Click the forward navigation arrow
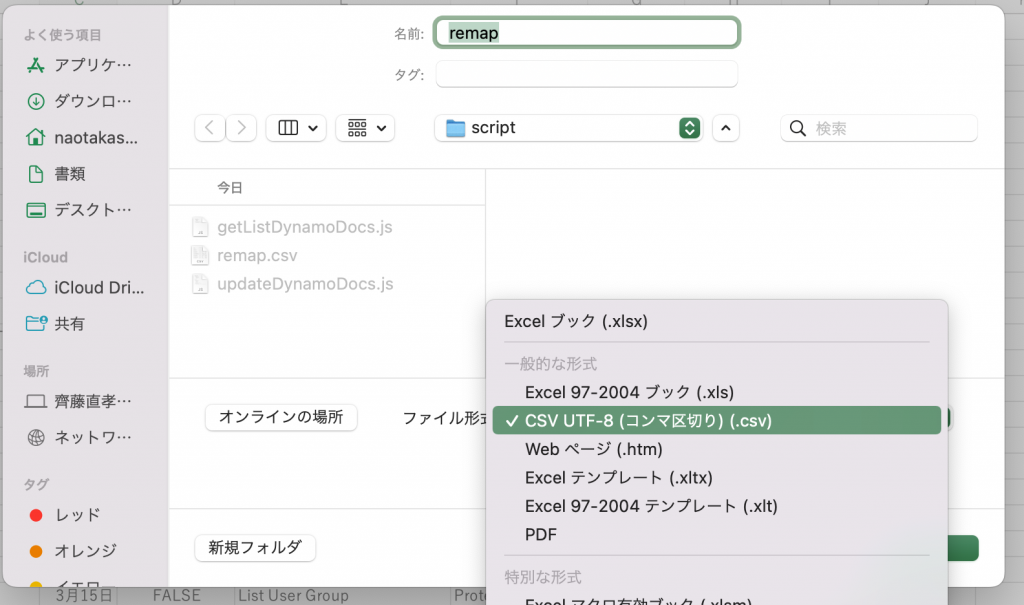The image size is (1024, 605). (241, 128)
